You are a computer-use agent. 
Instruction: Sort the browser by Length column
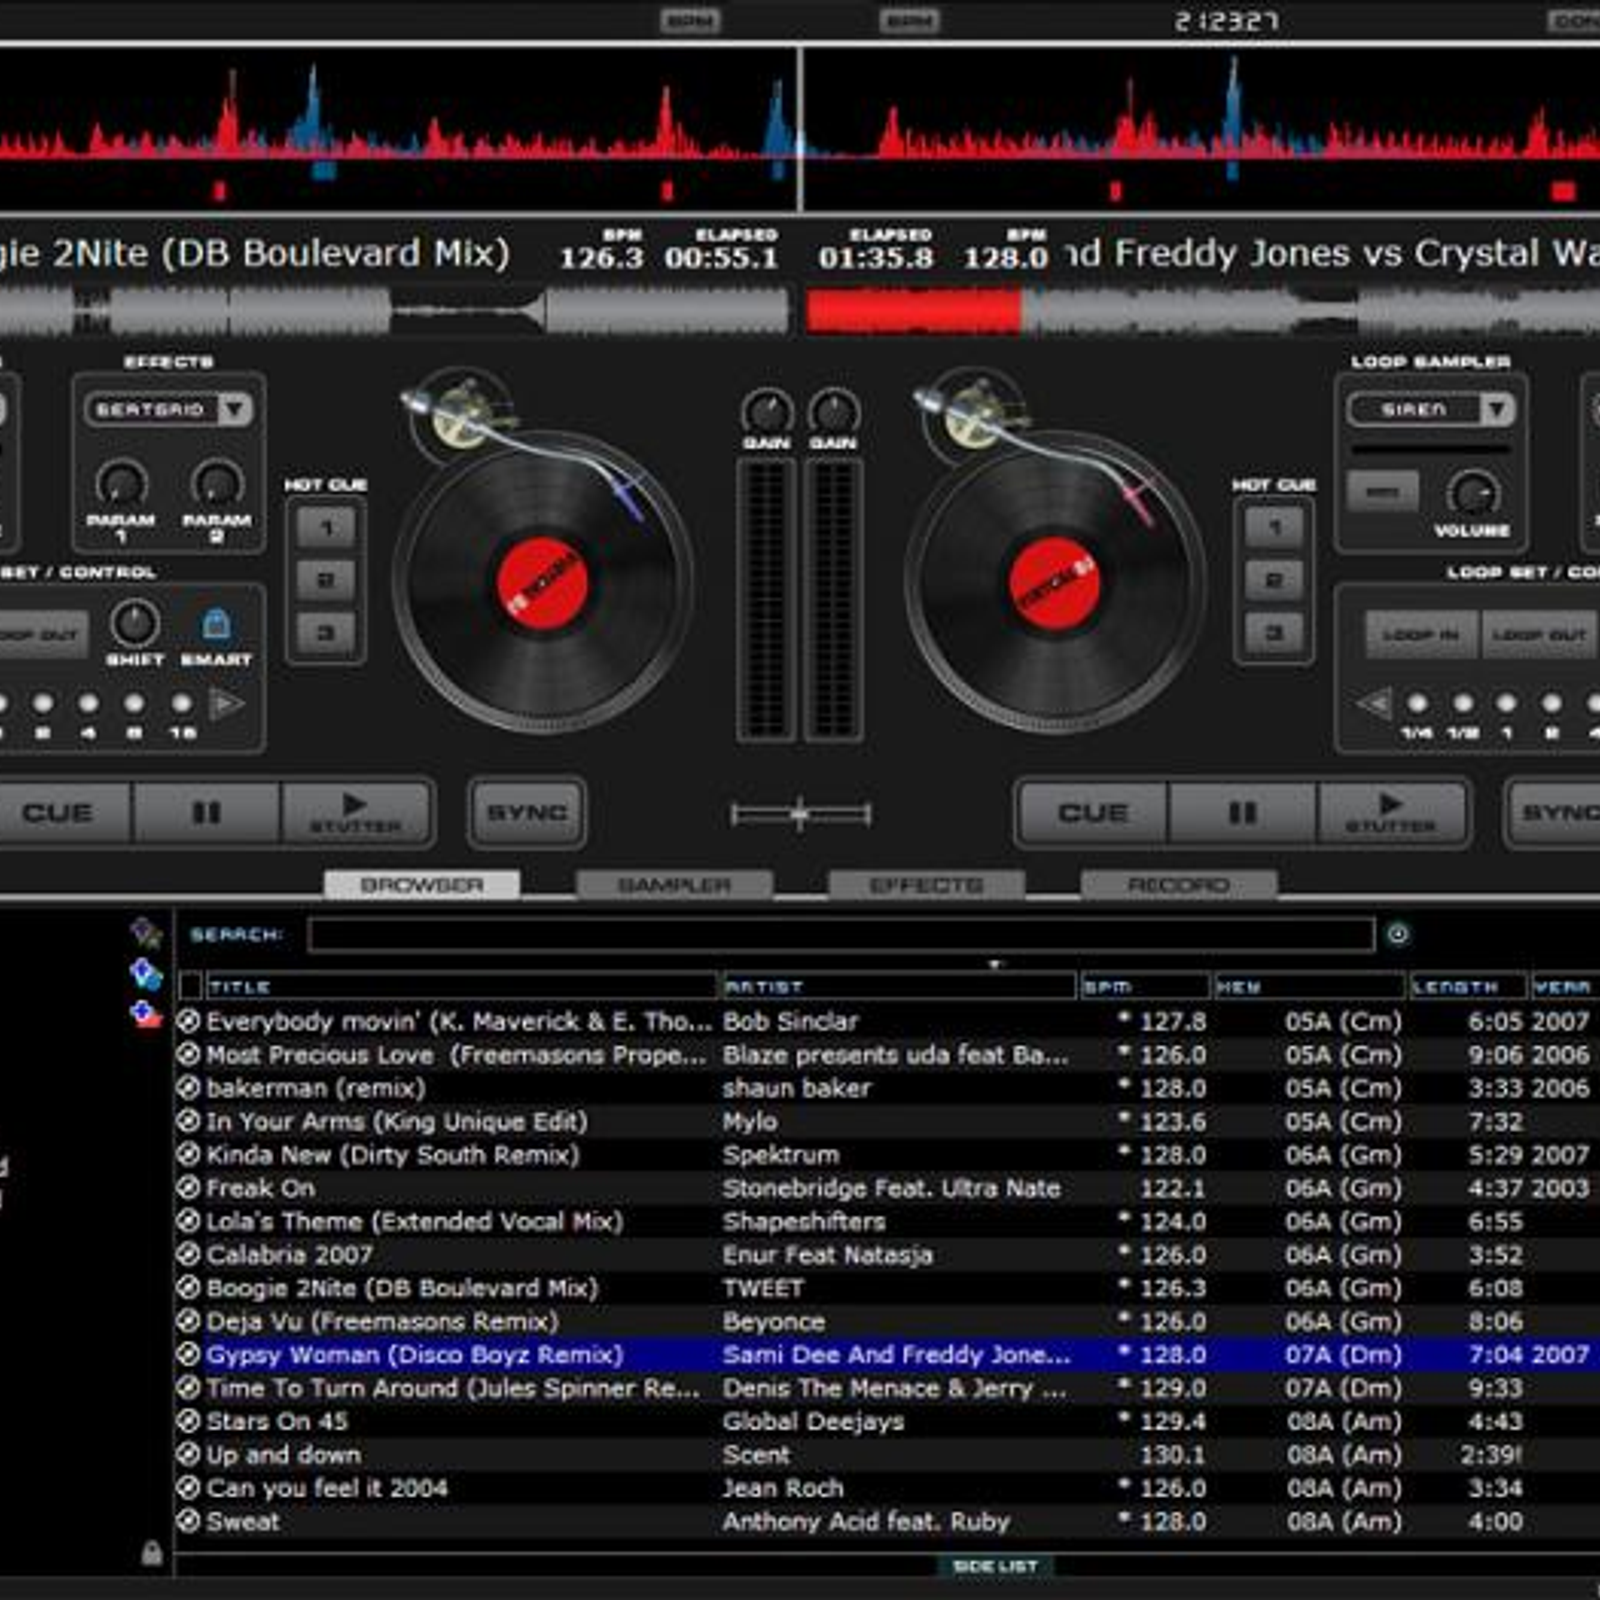(1467, 987)
